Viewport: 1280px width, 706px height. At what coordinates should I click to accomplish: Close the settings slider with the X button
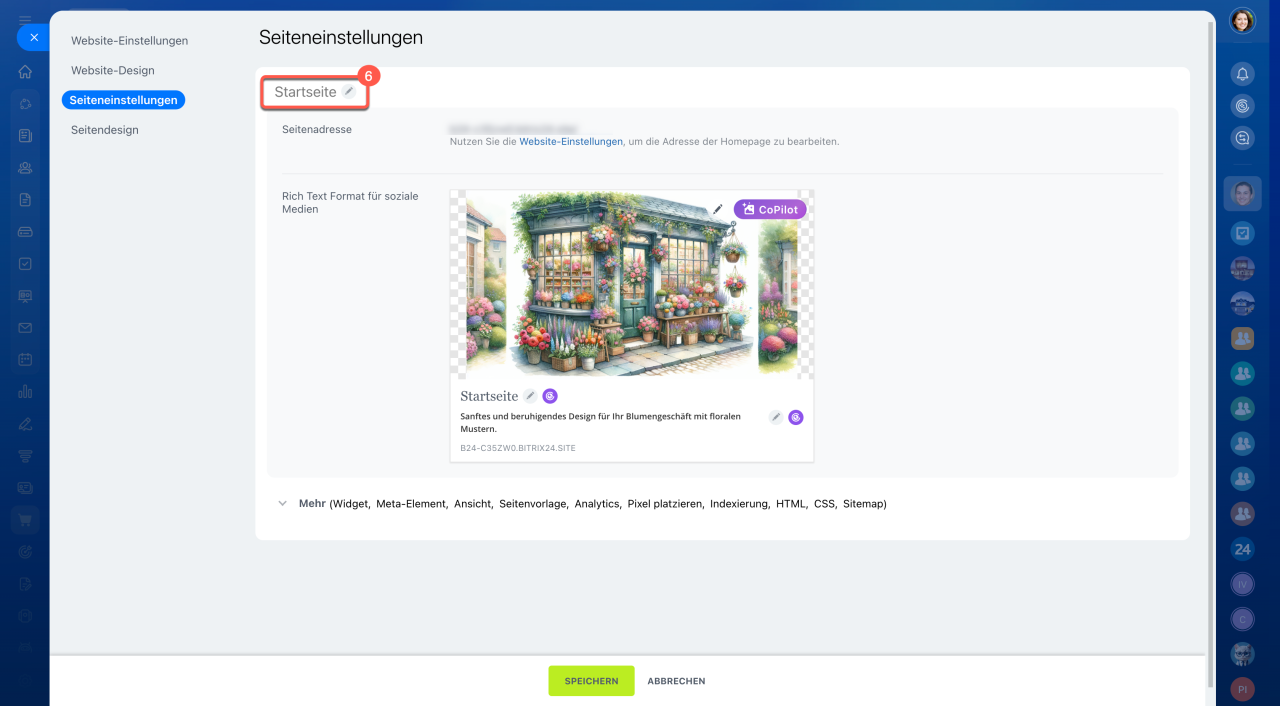point(33,38)
